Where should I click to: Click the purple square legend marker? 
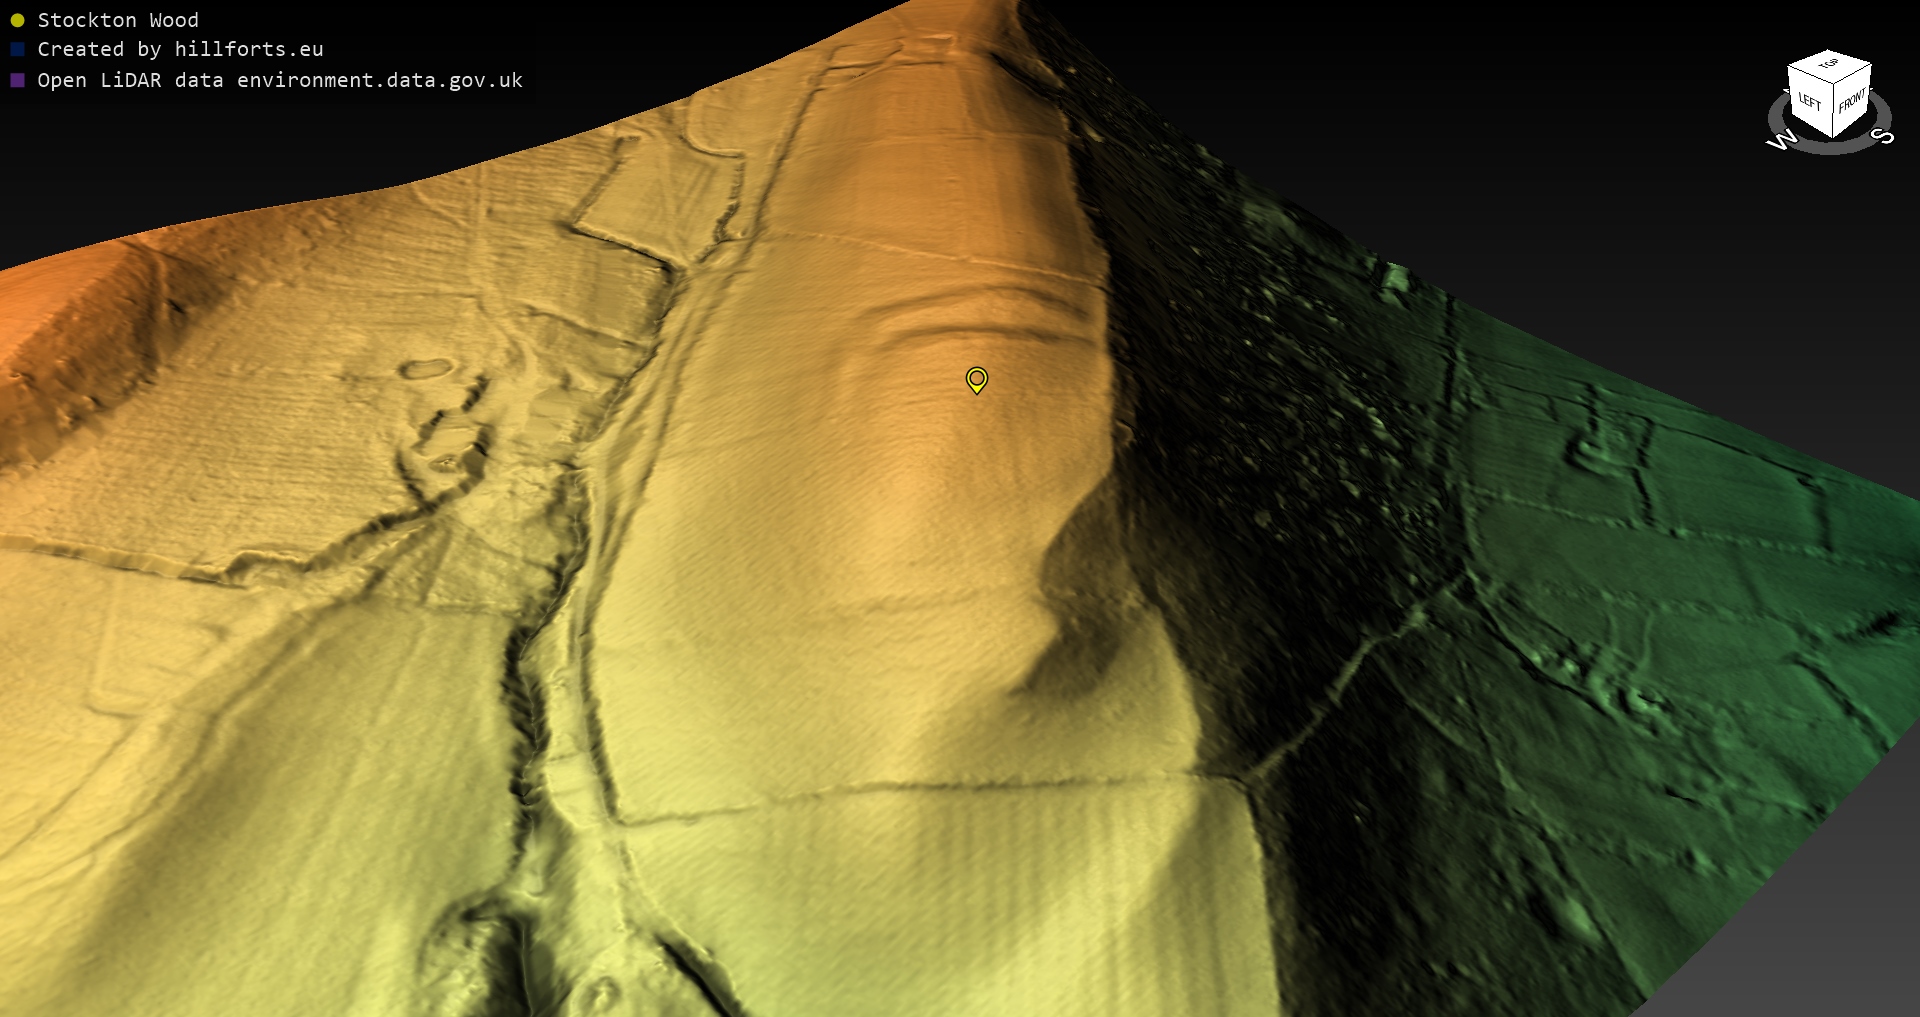point(17,80)
